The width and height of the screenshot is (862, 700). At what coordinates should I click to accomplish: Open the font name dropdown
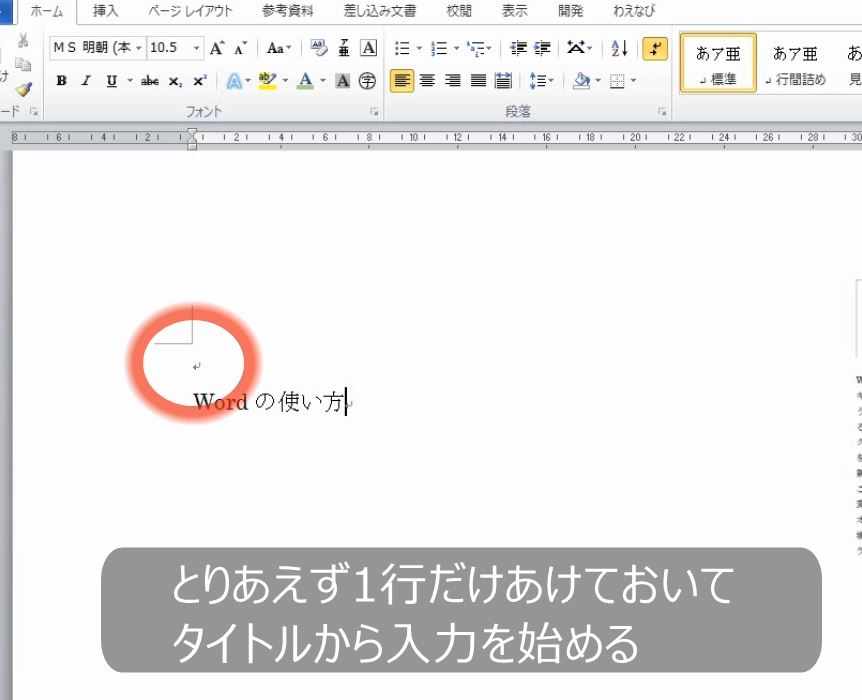(139, 48)
